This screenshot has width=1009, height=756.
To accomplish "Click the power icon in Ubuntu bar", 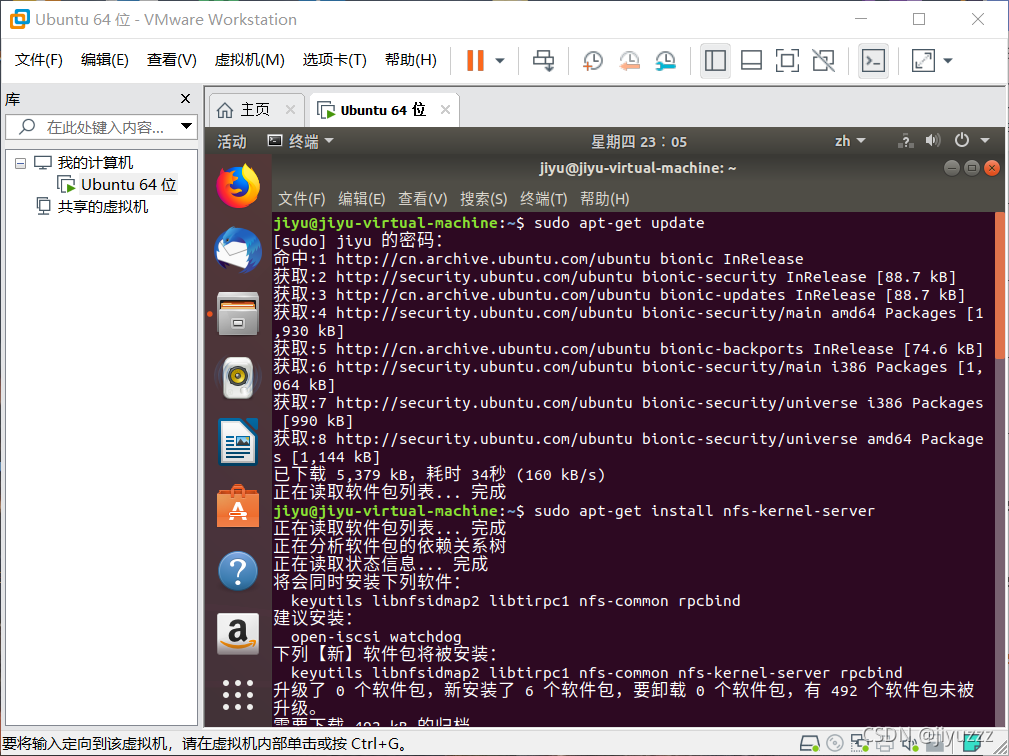I will coord(962,140).
